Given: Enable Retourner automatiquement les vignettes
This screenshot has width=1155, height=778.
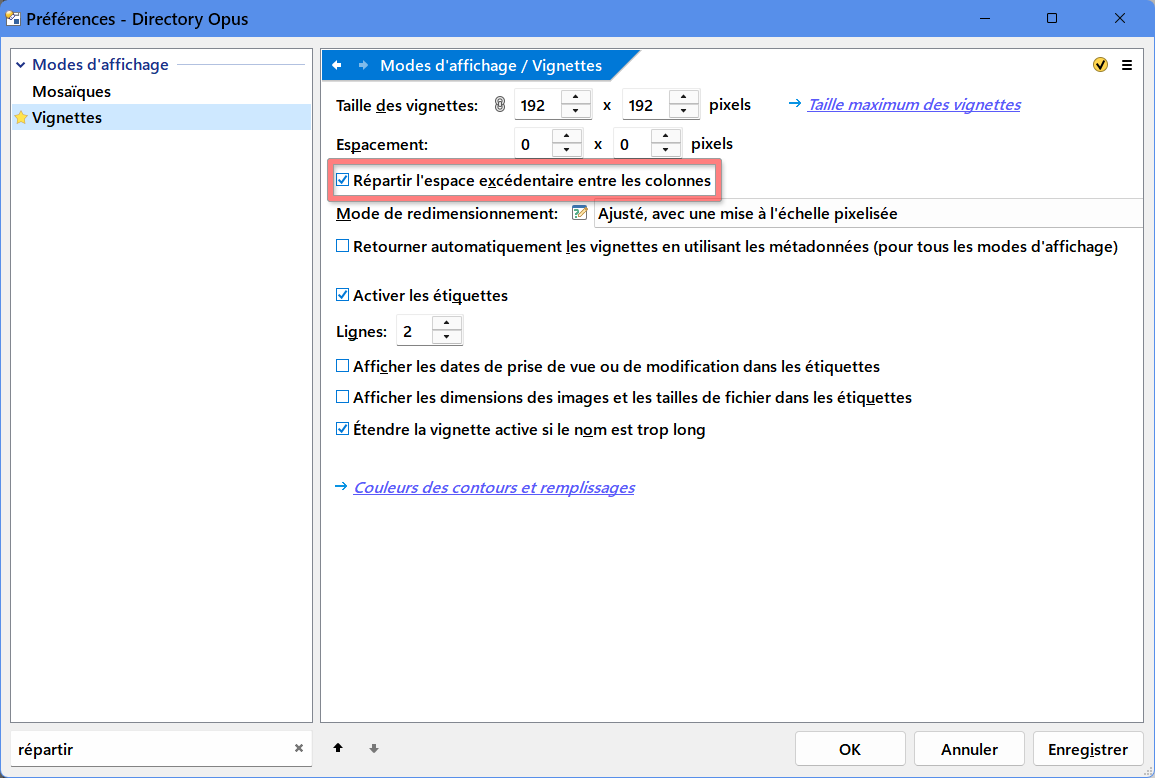Looking at the screenshot, I should pyautogui.click(x=343, y=246).
